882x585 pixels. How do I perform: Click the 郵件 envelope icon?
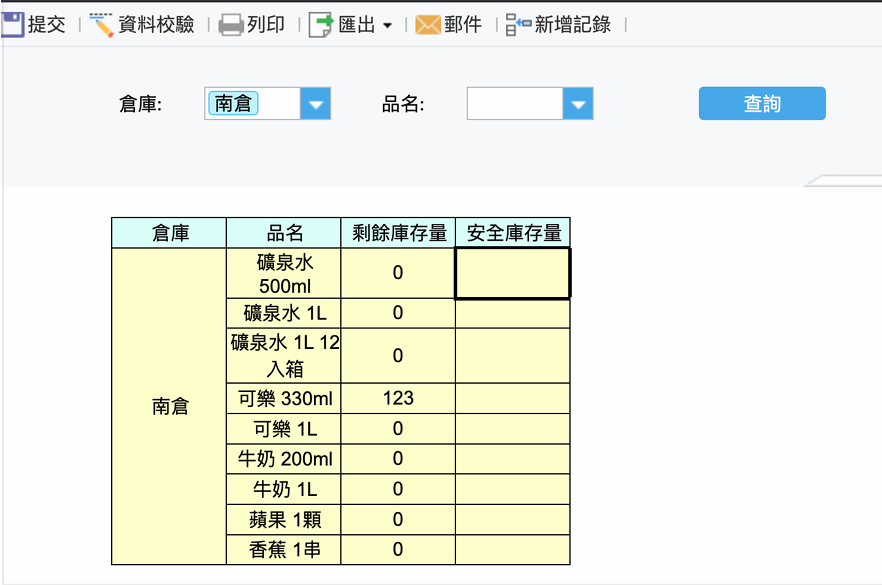(428, 25)
